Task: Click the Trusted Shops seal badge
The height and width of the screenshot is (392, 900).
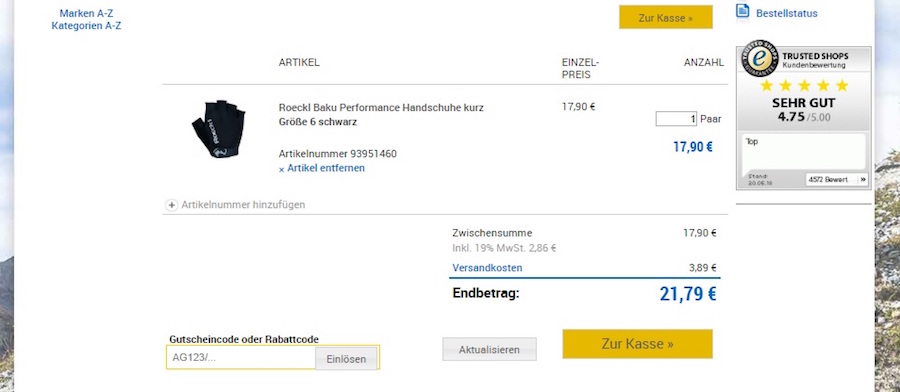Action: point(760,59)
